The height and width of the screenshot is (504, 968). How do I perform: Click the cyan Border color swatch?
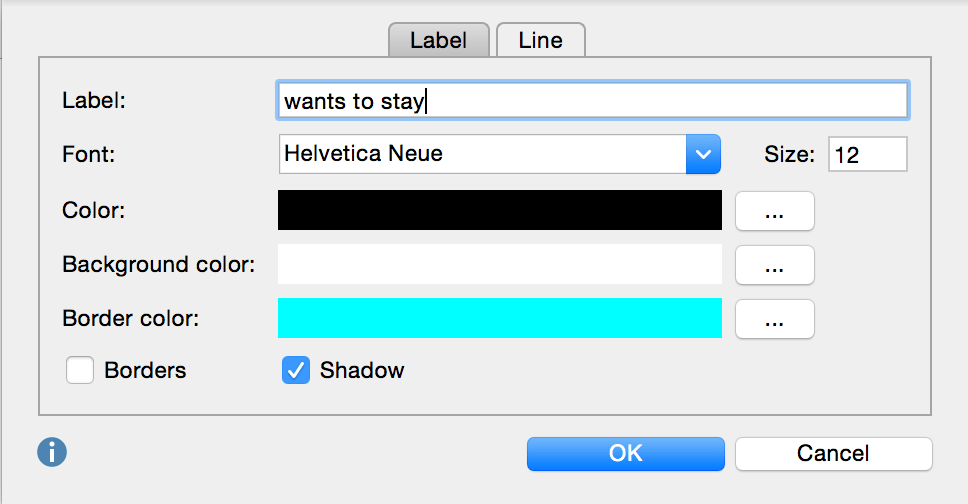499,318
